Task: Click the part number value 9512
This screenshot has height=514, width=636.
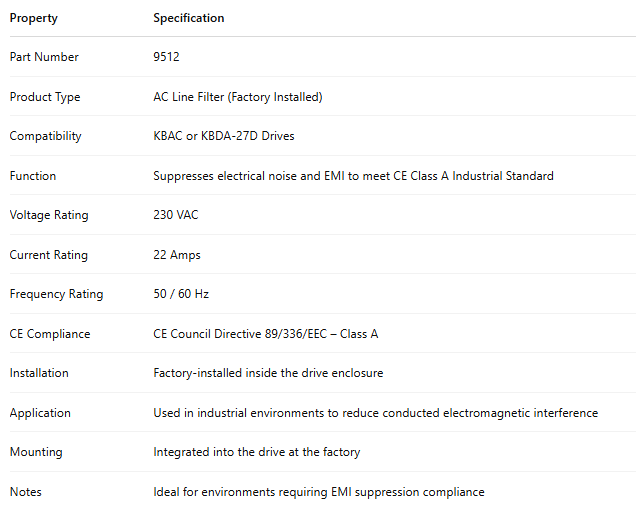Action: click(166, 57)
